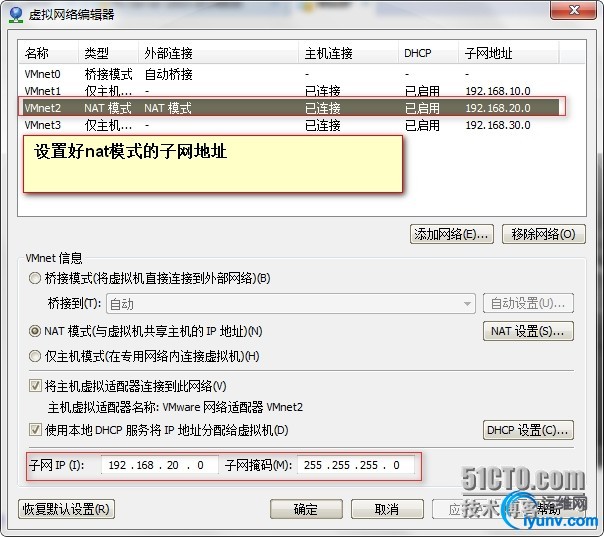The width and height of the screenshot is (604, 537).
Task: Confirm with the 确定 button
Action: [306, 509]
